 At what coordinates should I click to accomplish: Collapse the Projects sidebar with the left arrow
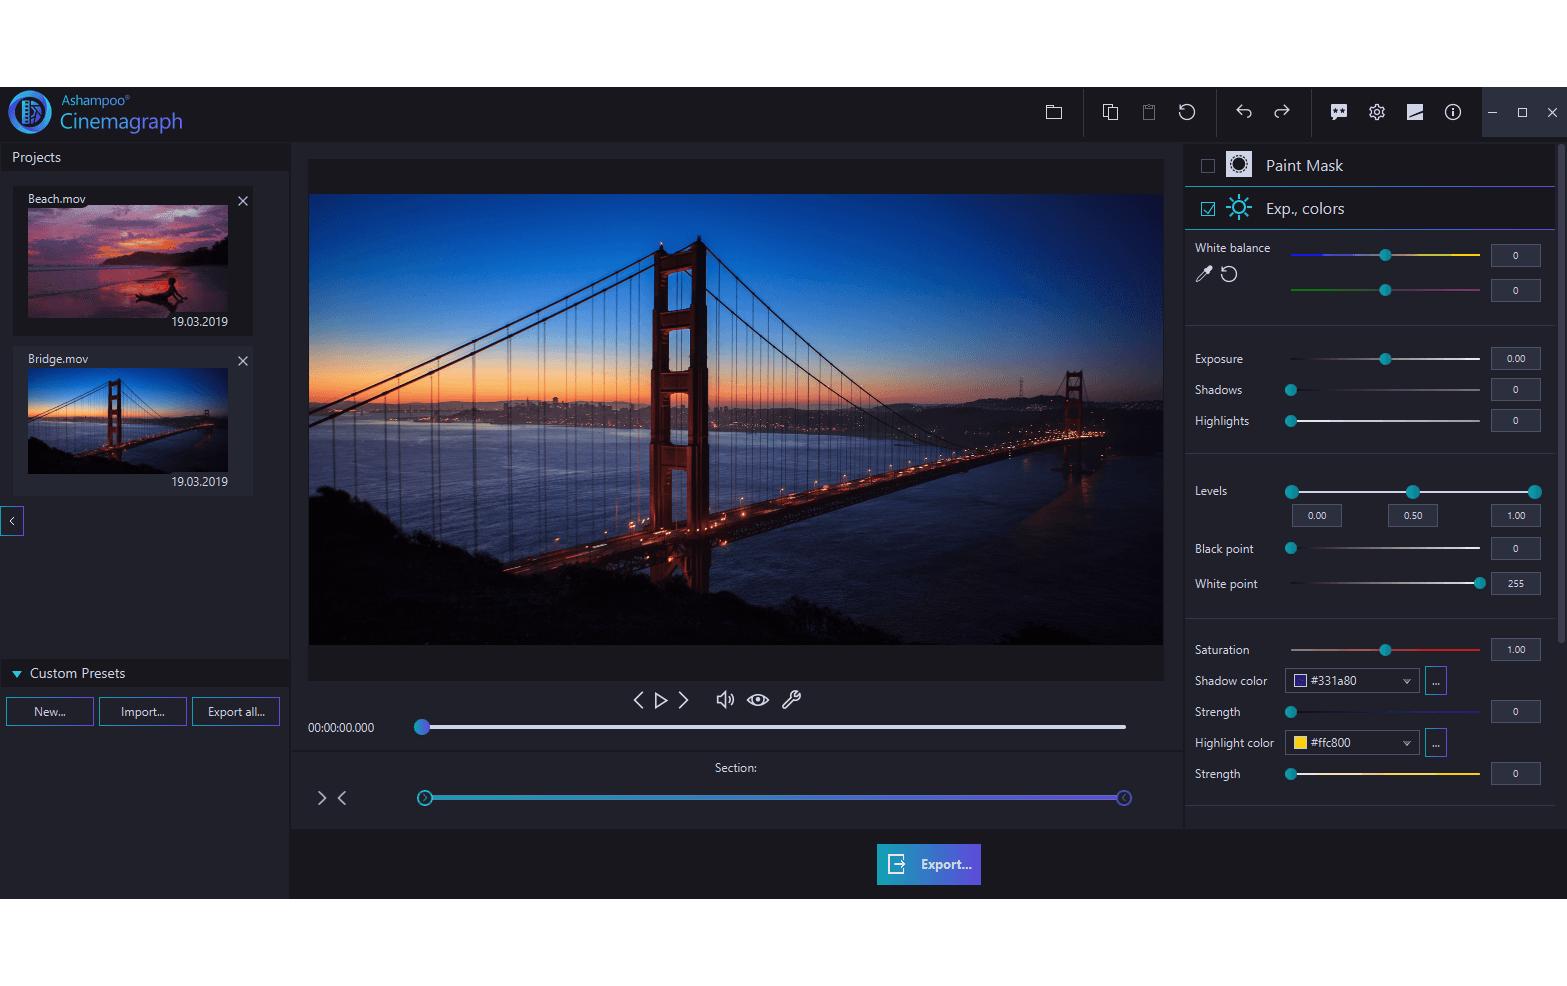click(x=12, y=520)
